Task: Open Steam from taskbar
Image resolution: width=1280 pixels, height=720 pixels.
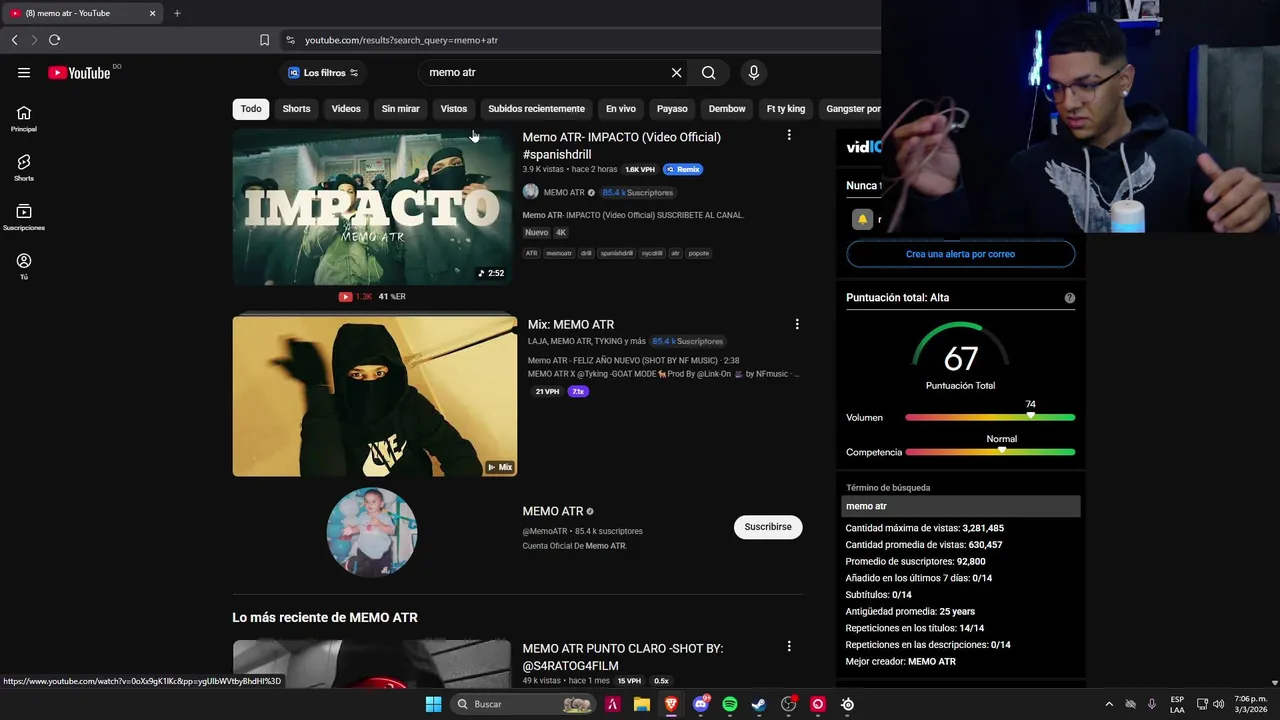Action: pos(759,704)
